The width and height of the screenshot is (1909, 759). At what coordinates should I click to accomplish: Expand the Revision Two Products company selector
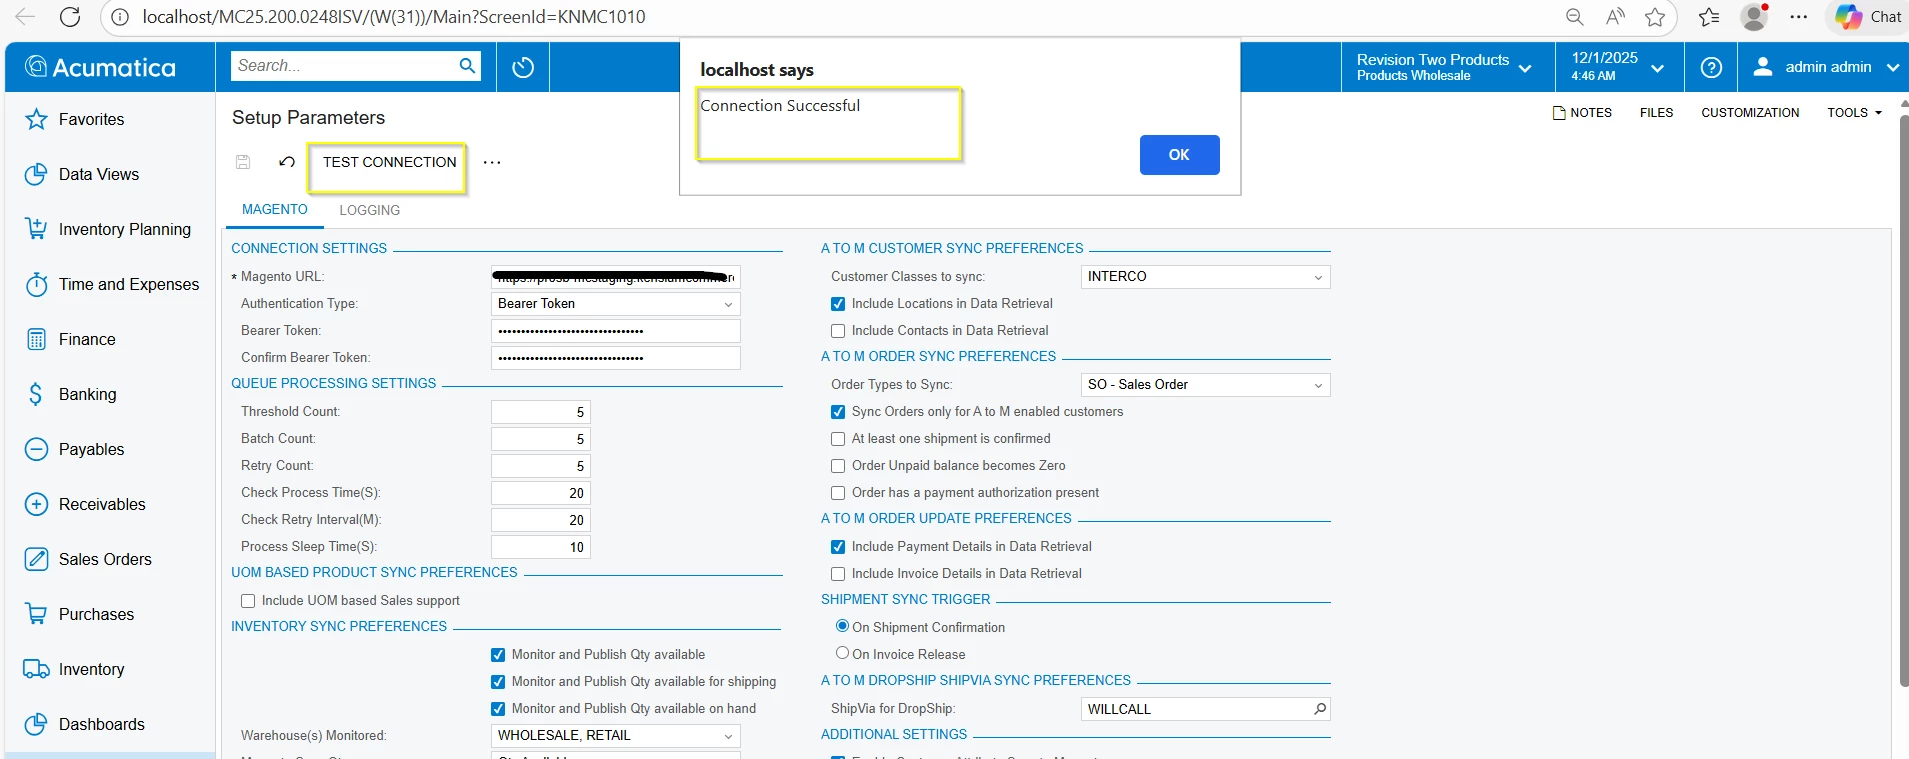pos(1445,67)
